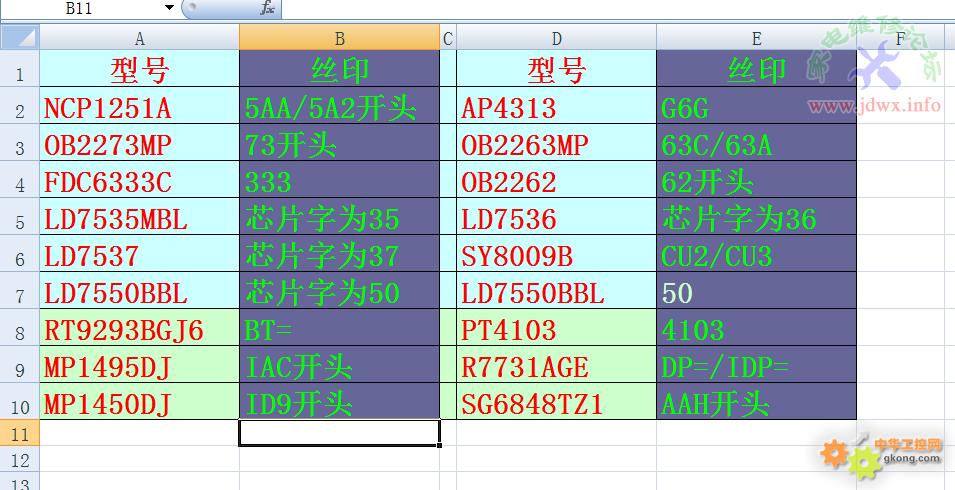This screenshot has width=955, height=490.
Task: Select column D header
Action: pyautogui.click(x=556, y=39)
